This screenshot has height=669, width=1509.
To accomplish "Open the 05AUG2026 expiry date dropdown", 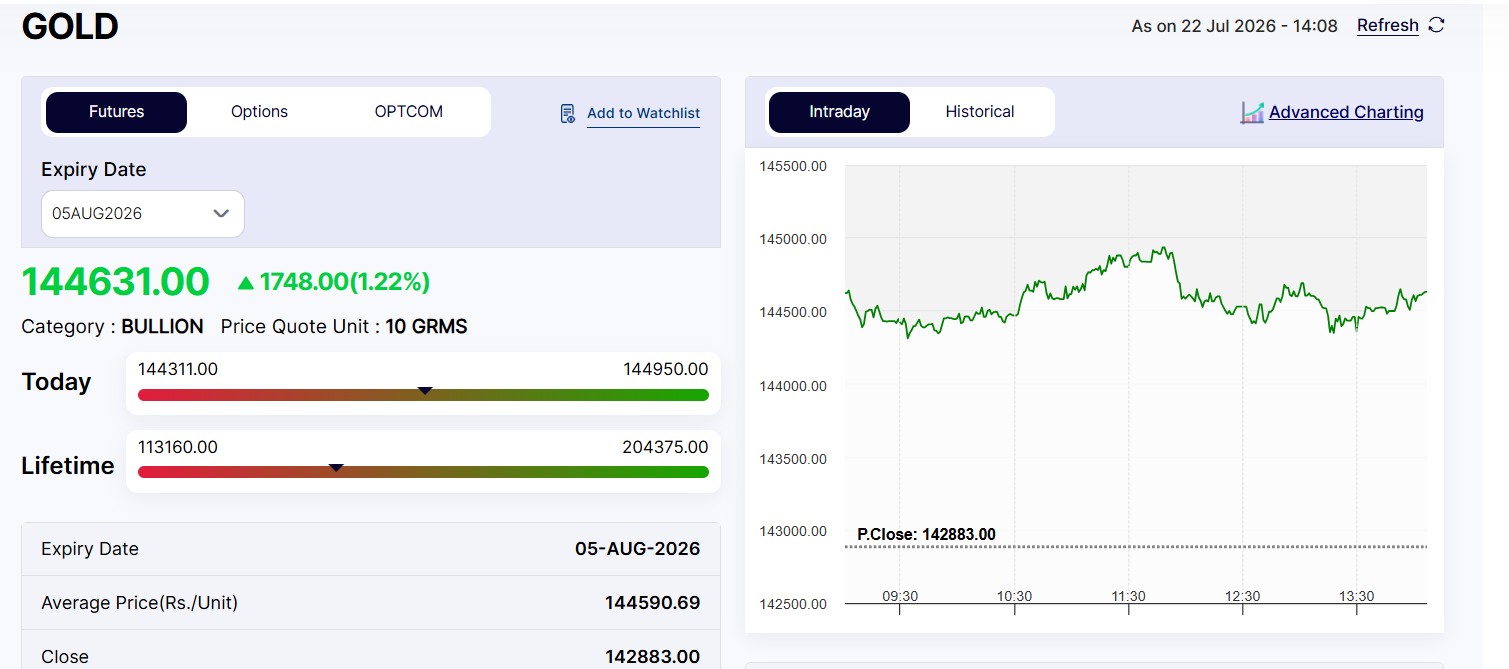I will coord(143,214).
